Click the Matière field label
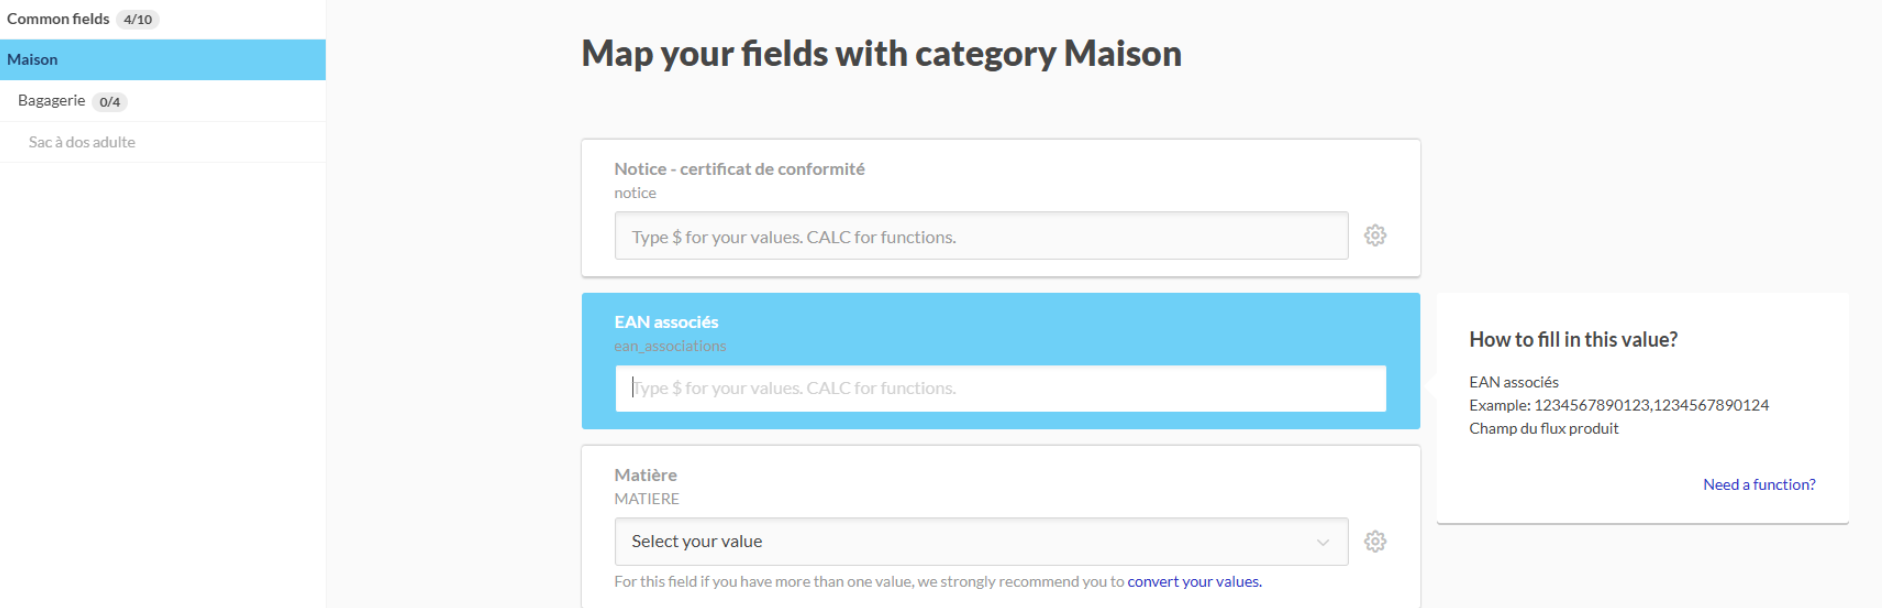Image resolution: width=1882 pixels, height=608 pixels. pyautogui.click(x=645, y=475)
